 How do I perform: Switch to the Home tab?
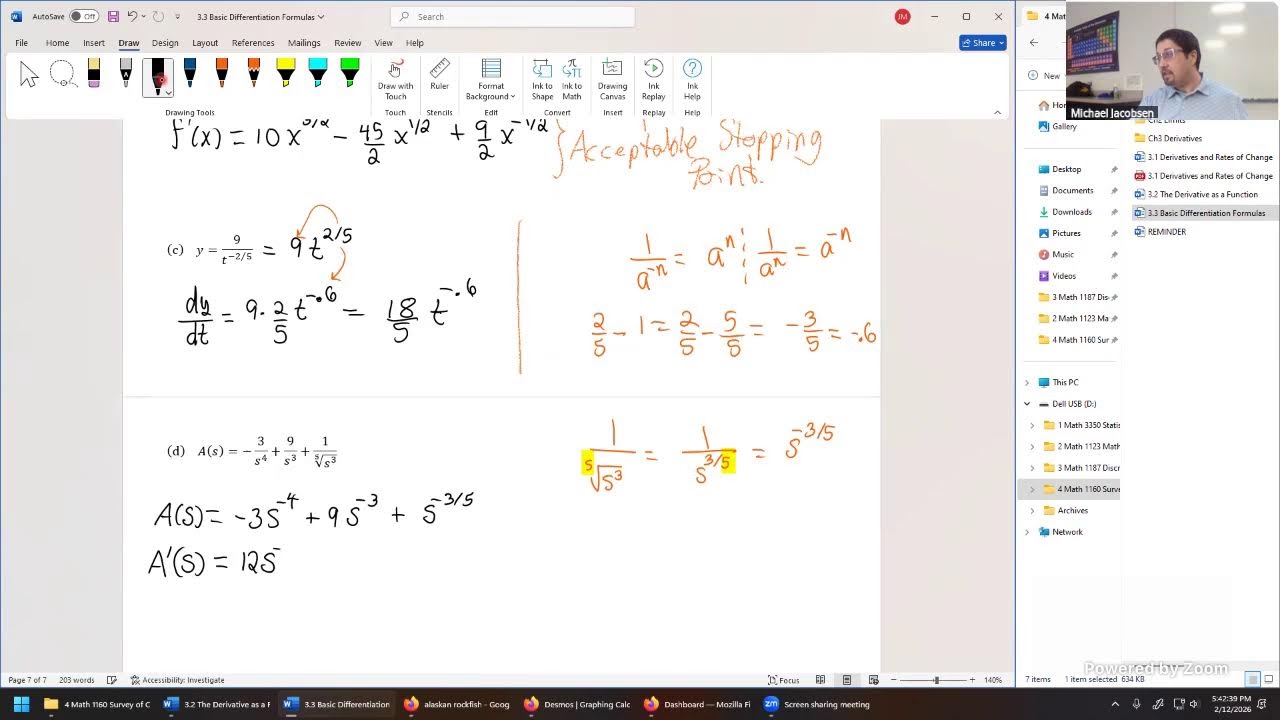coord(57,43)
